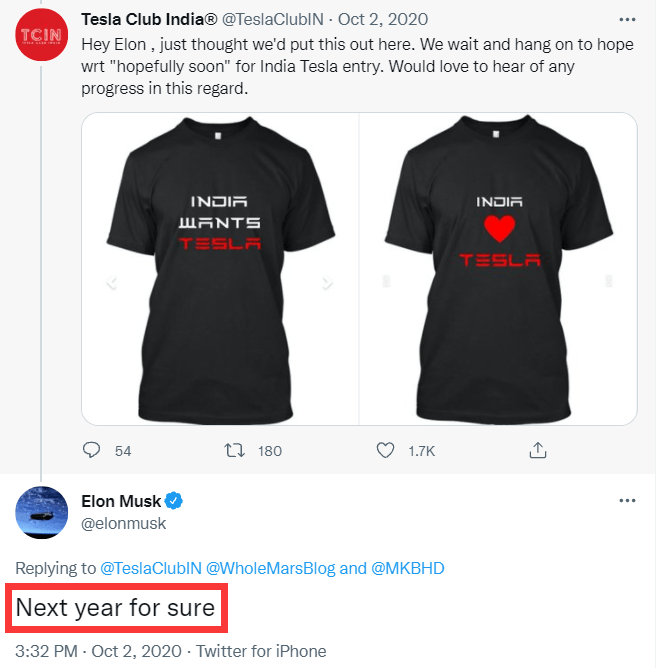Open the Tesla Club India avatar
The width and height of the screenshot is (658, 668).
coord(41,39)
